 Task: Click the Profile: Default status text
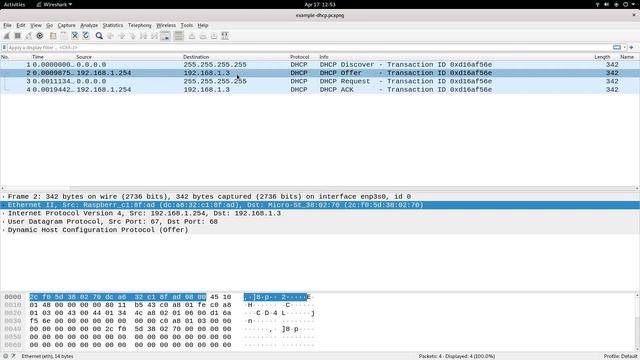tap(620, 356)
